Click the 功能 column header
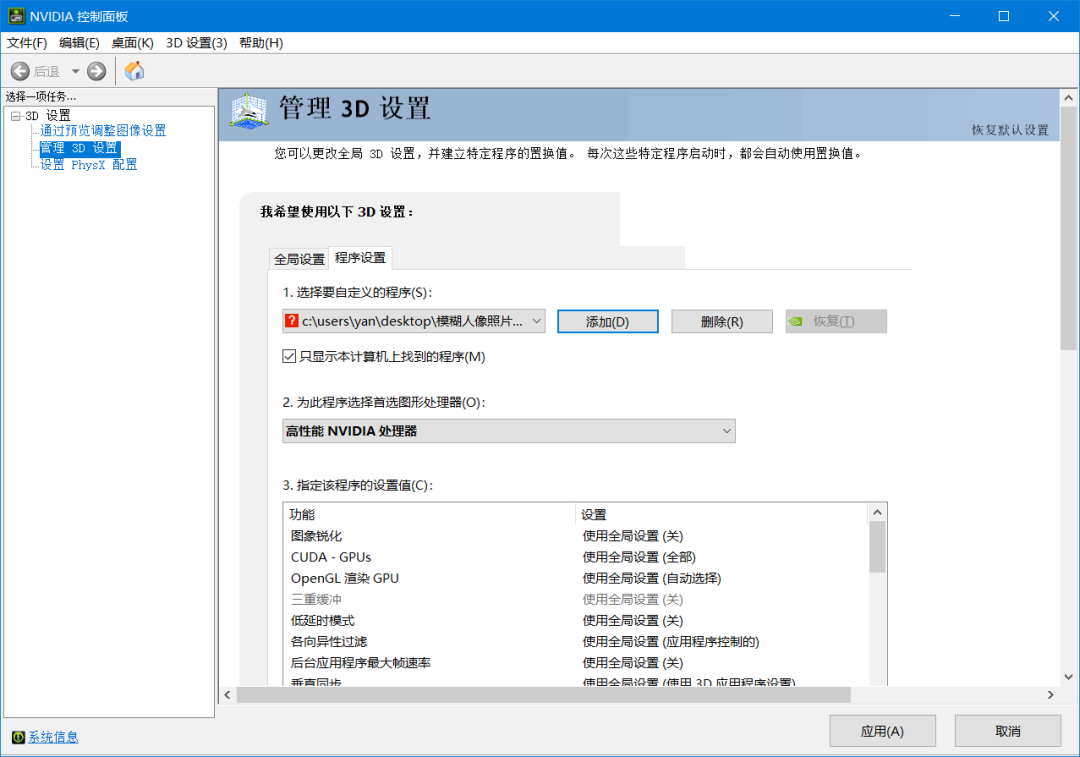This screenshot has width=1080, height=757. click(x=429, y=515)
